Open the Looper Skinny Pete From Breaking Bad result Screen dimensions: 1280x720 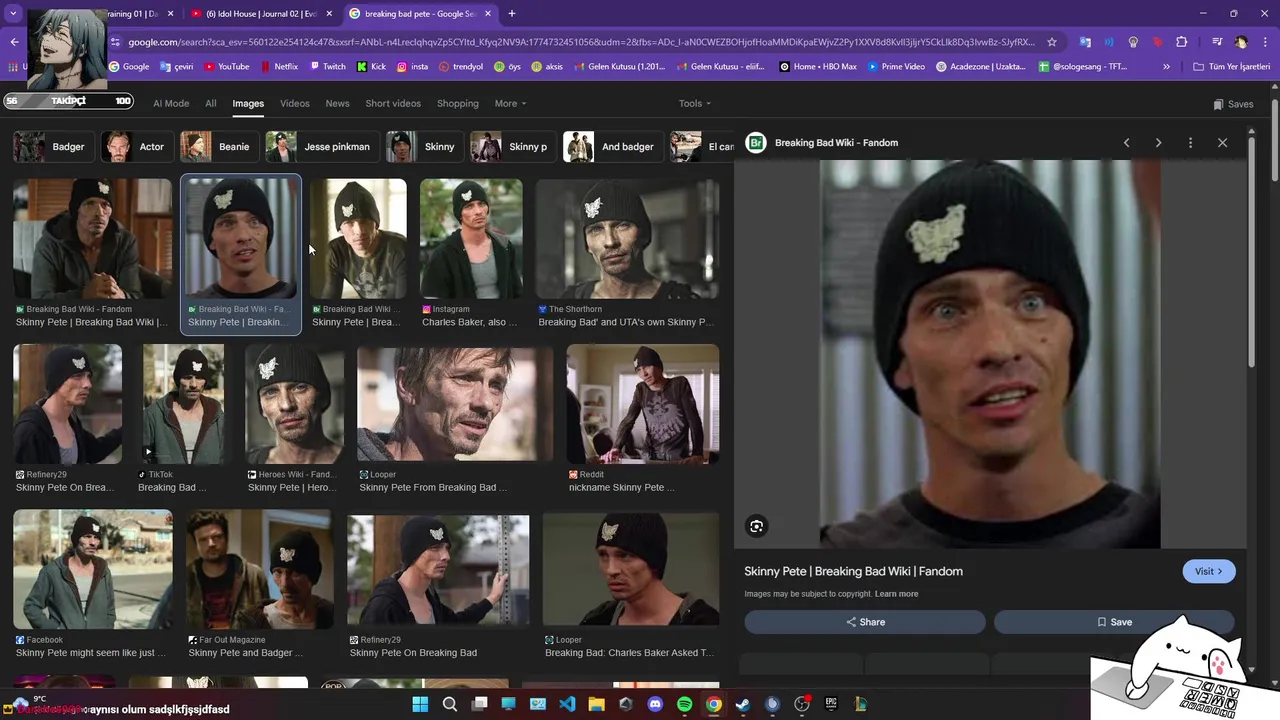455,419
